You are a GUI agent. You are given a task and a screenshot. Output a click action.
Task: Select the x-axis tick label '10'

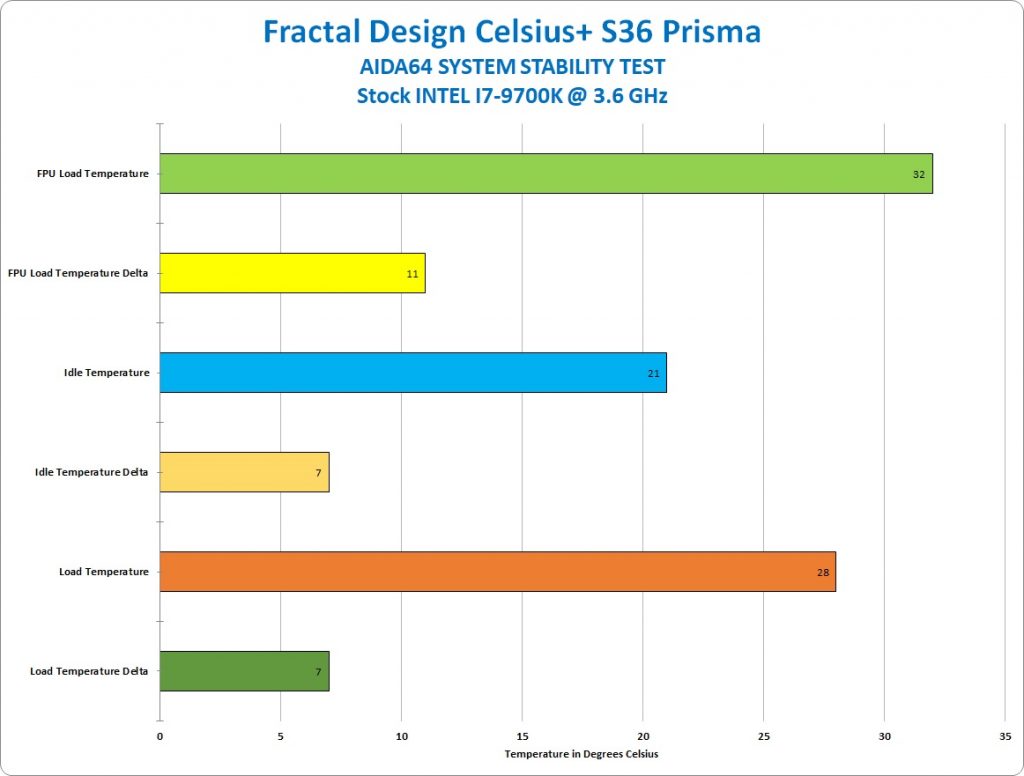pyautogui.click(x=402, y=737)
